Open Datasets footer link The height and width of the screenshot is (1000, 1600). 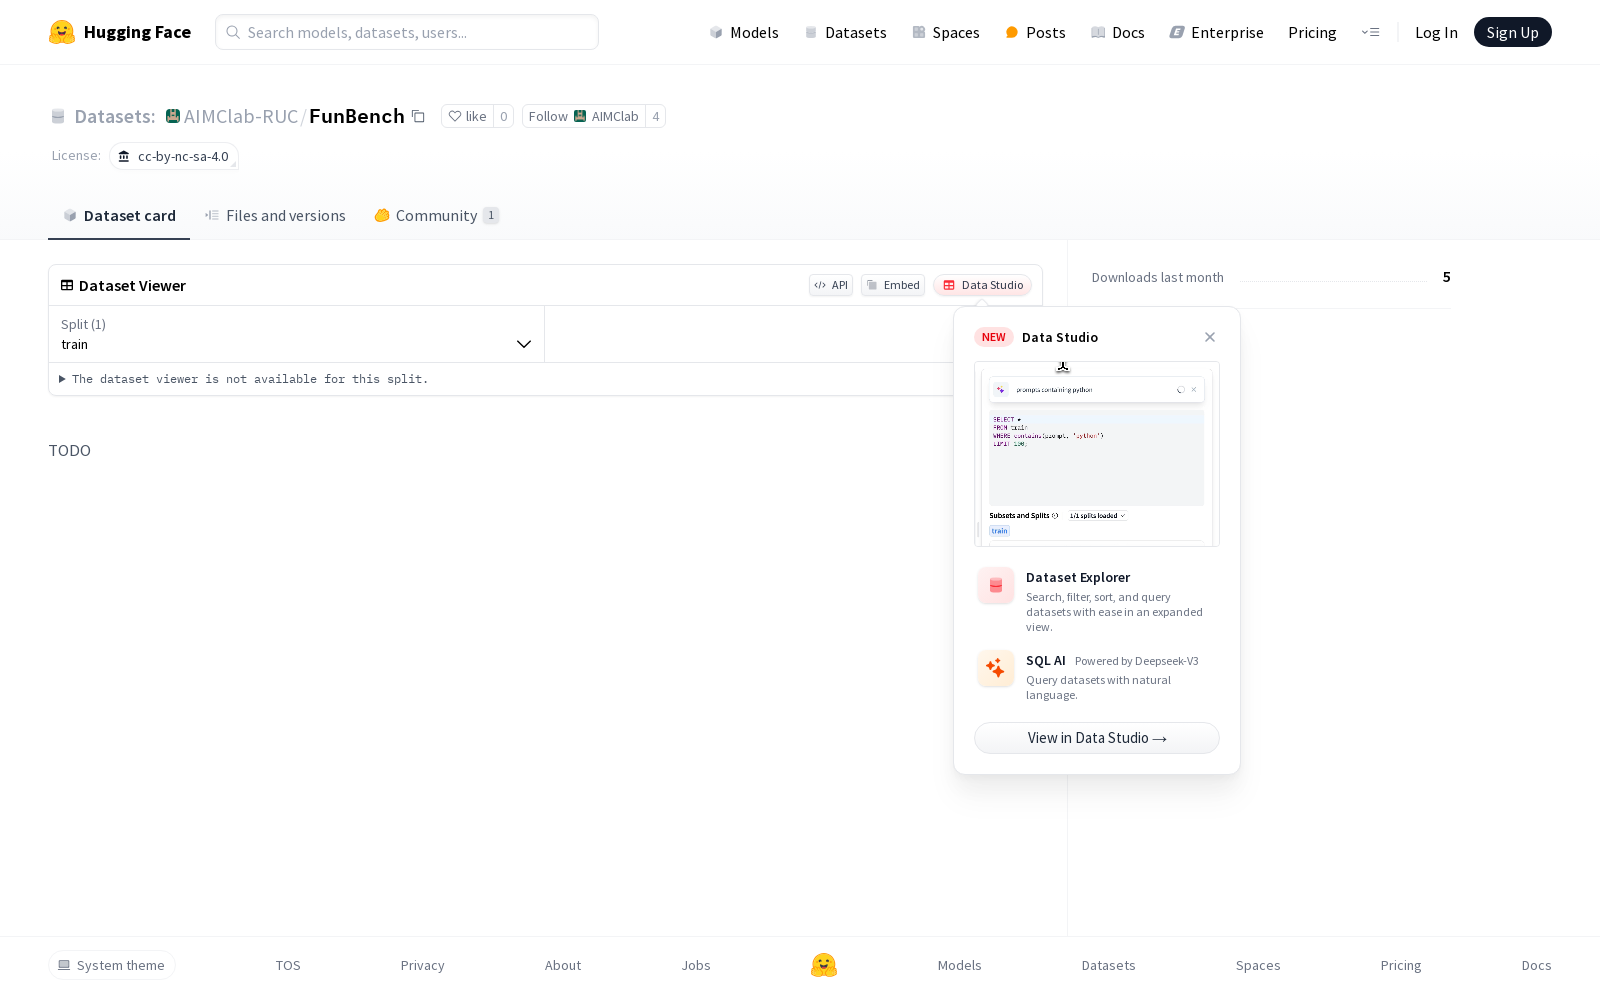click(x=1109, y=965)
